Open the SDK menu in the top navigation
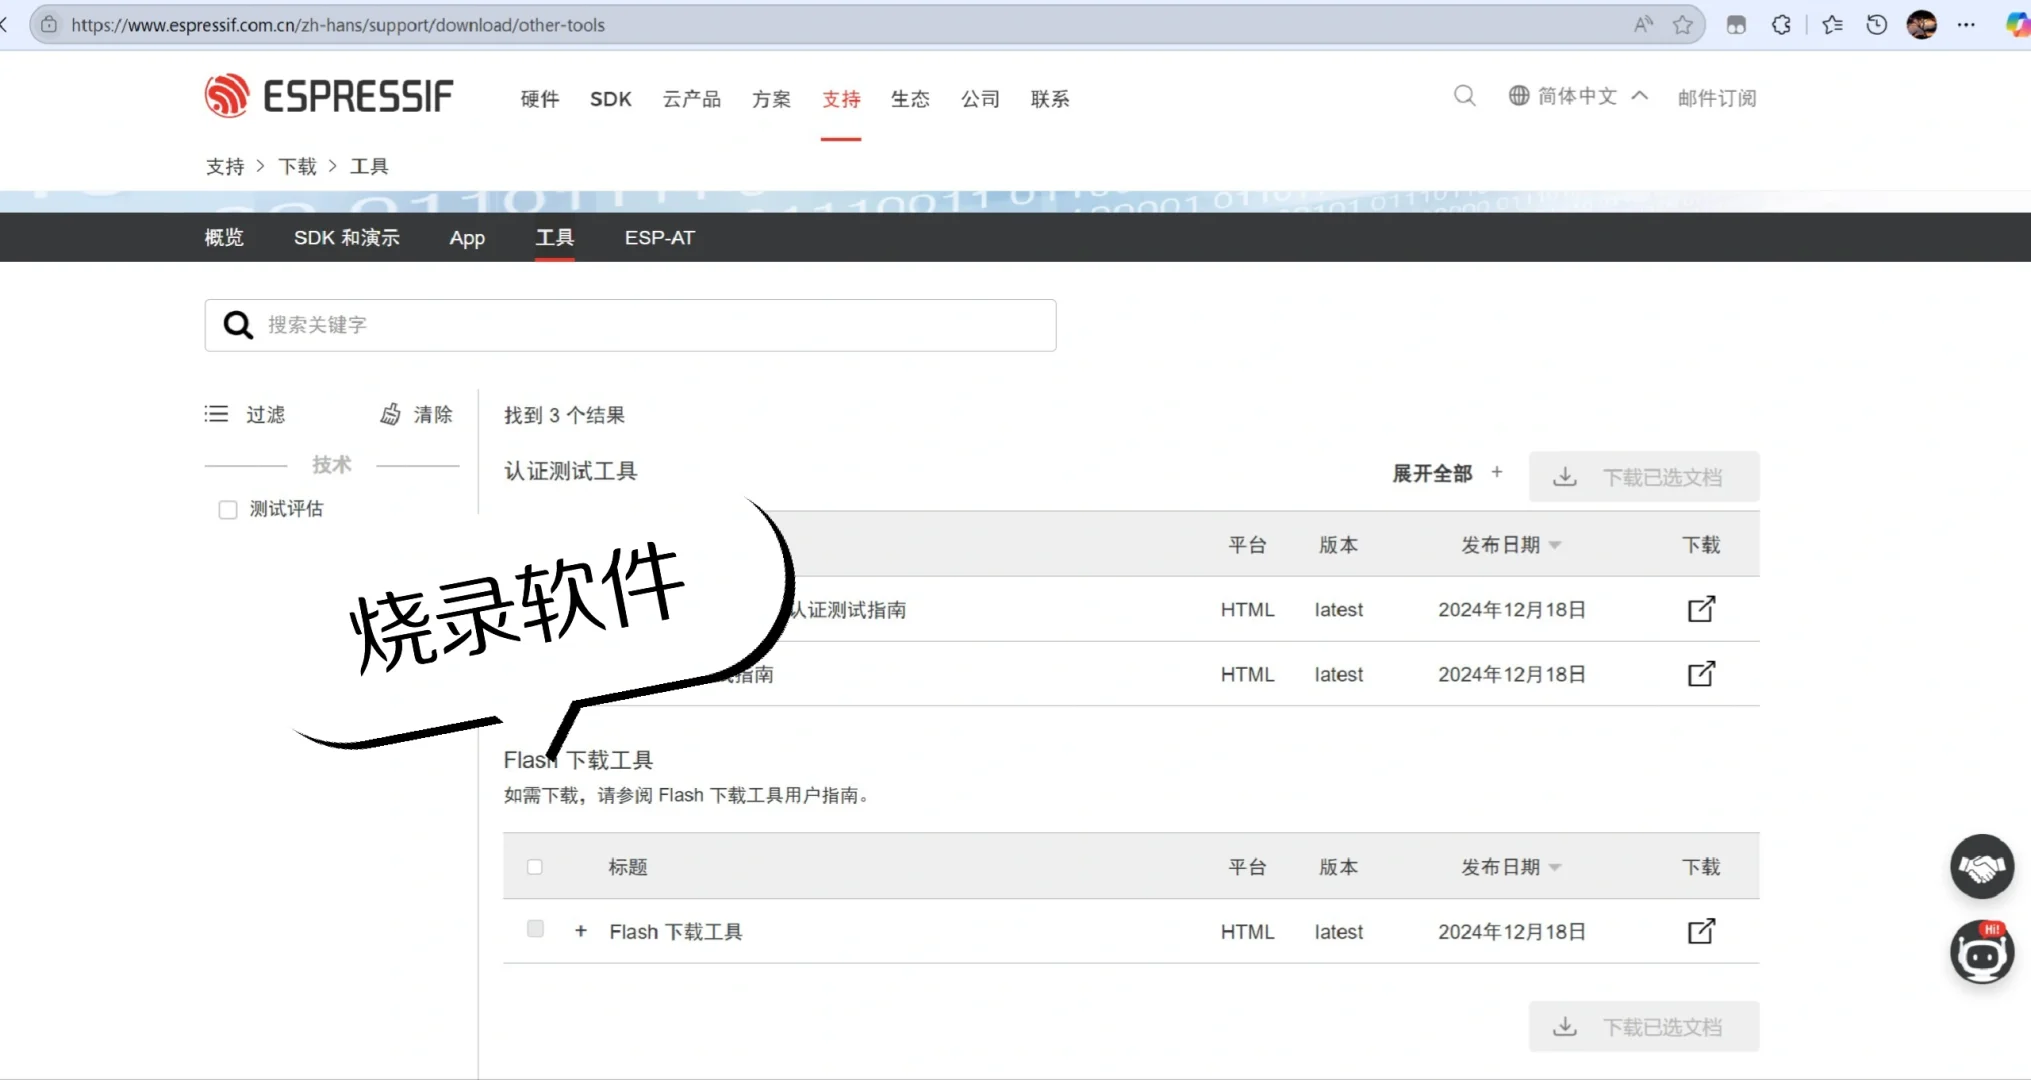Viewport: 2031px width, 1080px height. [x=611, y=99]
